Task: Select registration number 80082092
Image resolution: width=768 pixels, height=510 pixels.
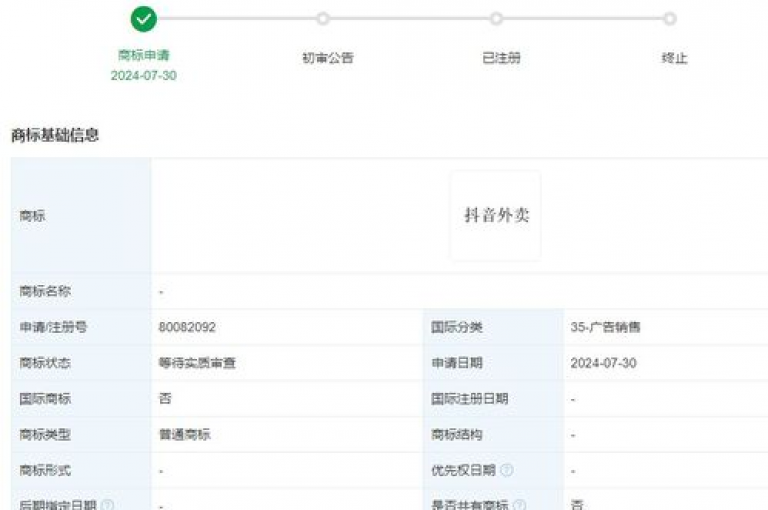Action: [x=187, y=327]
